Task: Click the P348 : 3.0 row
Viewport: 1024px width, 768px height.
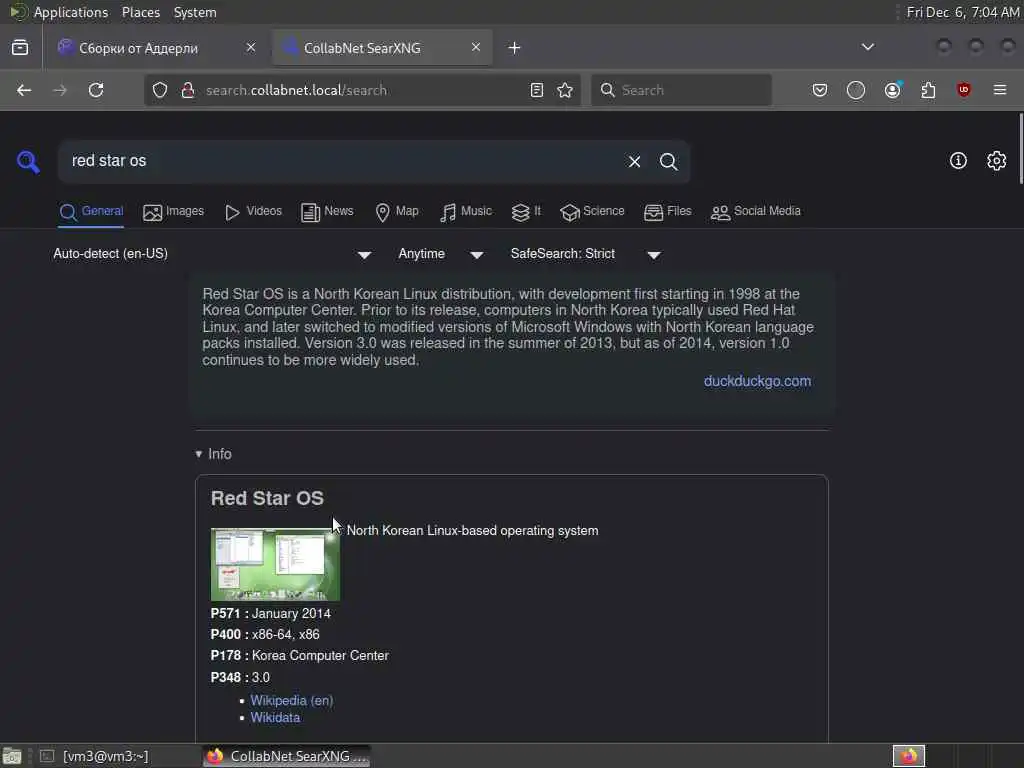Action: pyautogui.click(x=240, y=678)
